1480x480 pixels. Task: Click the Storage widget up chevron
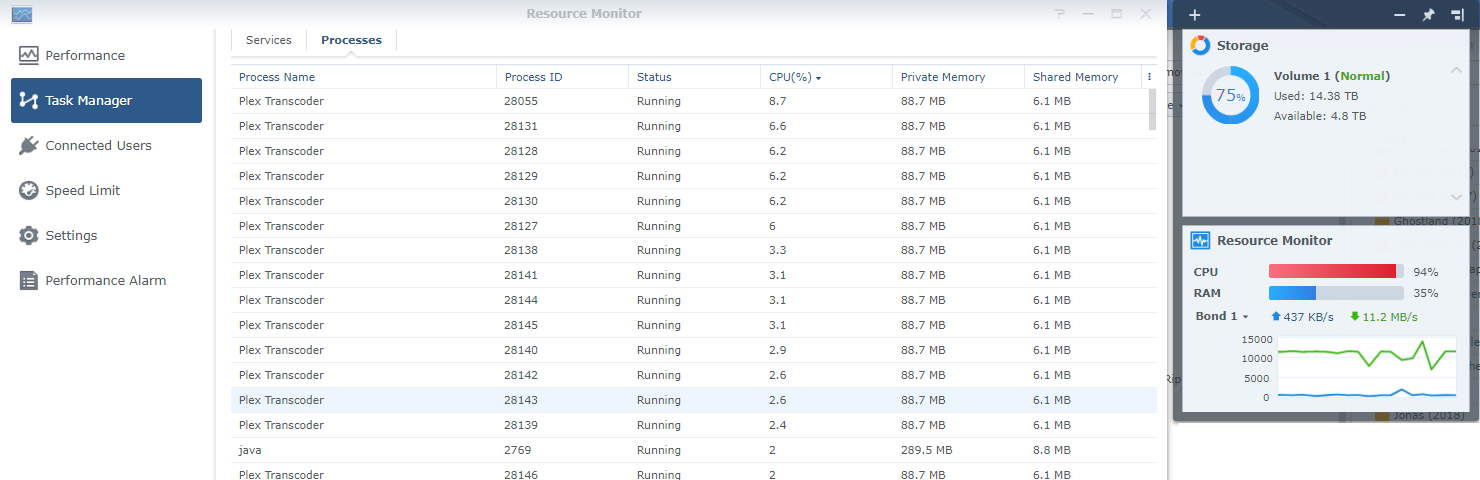[x=1456, y=70]
